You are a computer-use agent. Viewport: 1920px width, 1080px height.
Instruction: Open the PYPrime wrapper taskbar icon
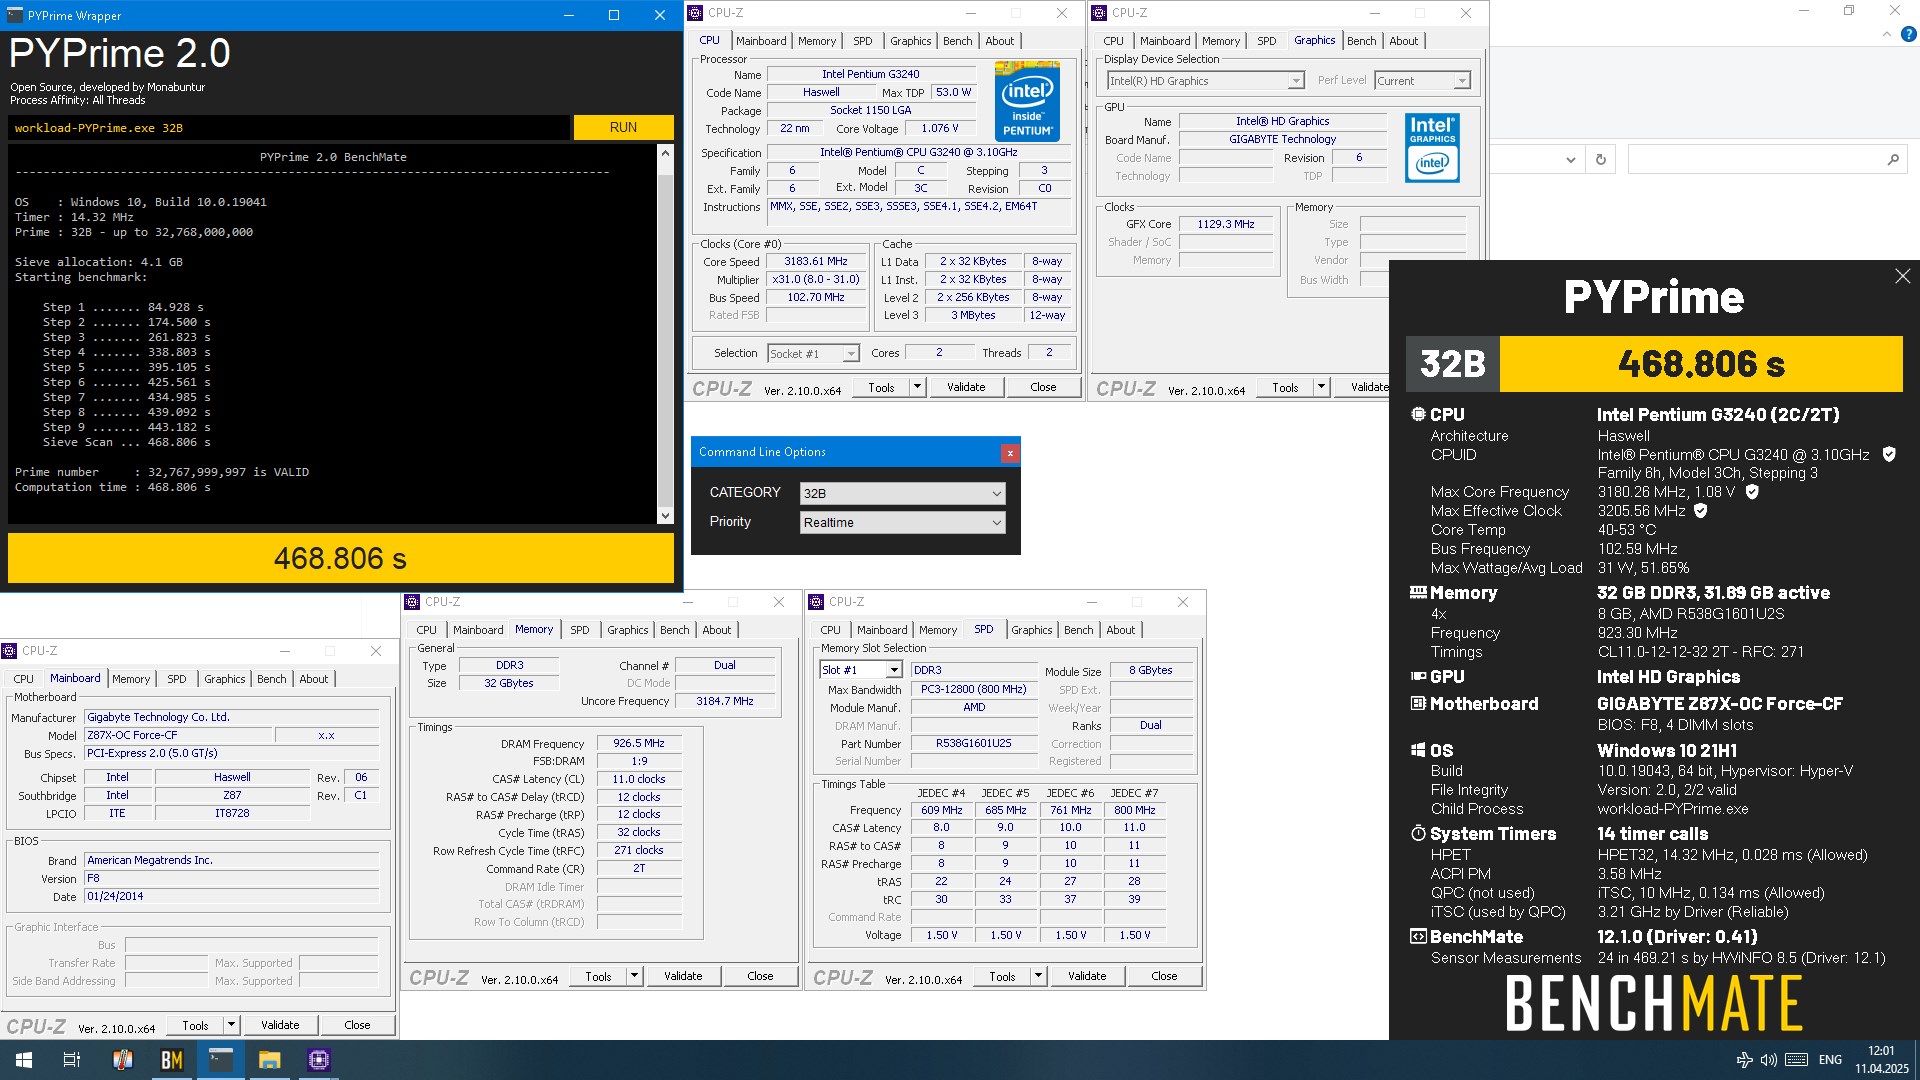point(220,1060)
